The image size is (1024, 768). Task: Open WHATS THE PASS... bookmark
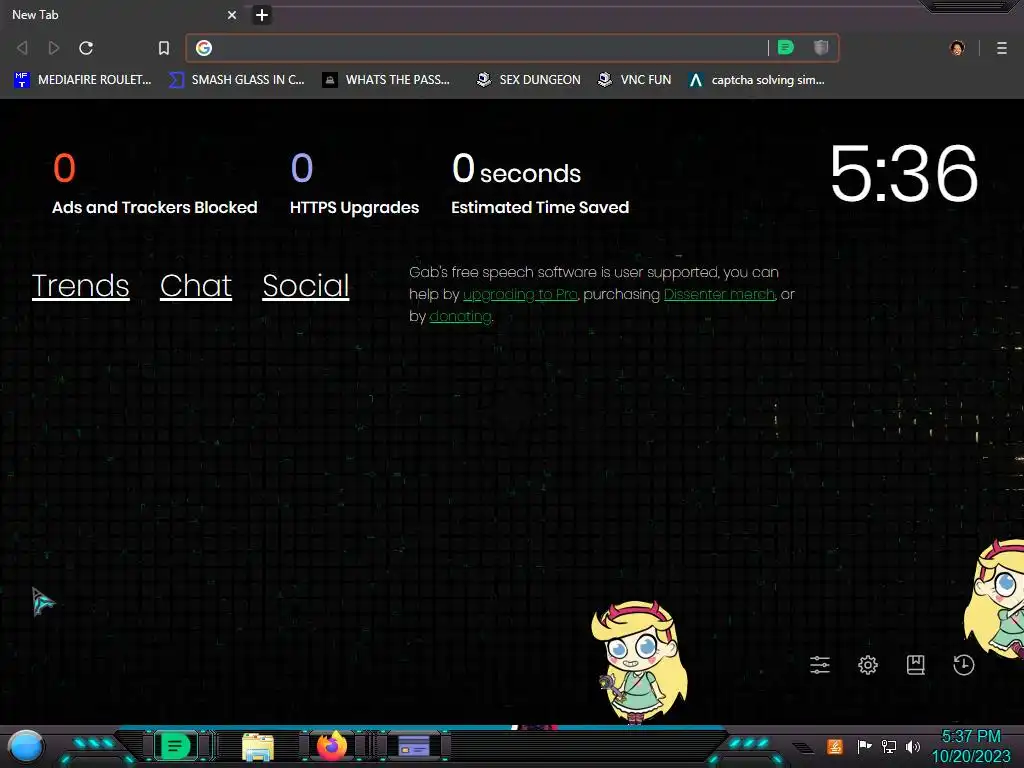tap(386, 80)
